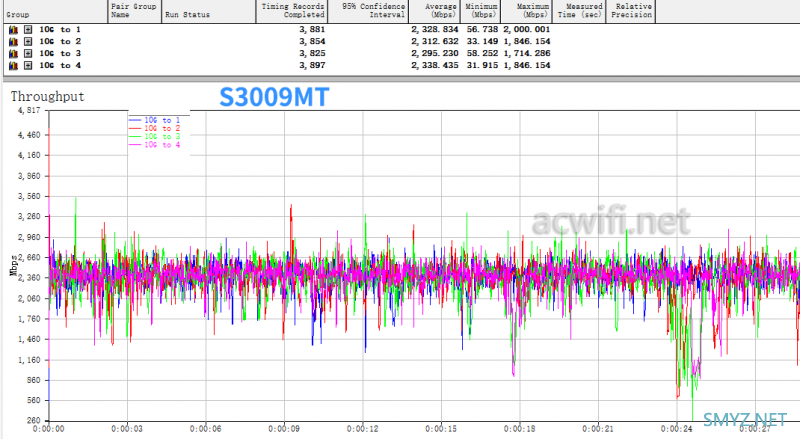The image size is (800, 439).
Task: Click the Mbps y-axis label
Action: tap(14, 265)
